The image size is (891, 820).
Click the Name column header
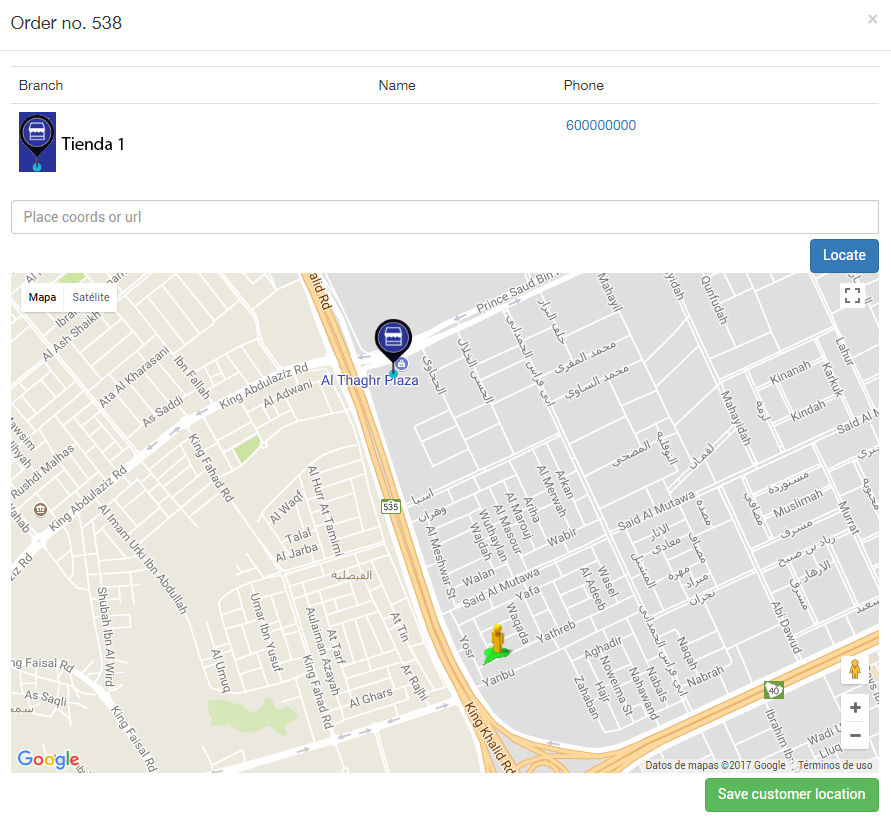[x=397, y=85]
